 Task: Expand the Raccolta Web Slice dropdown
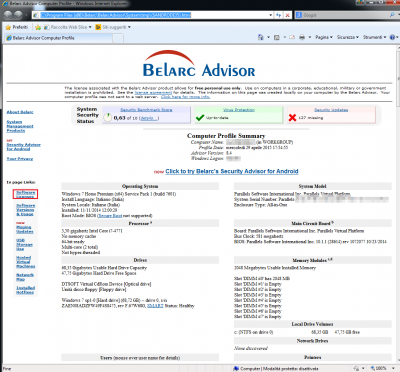[90, 27]
